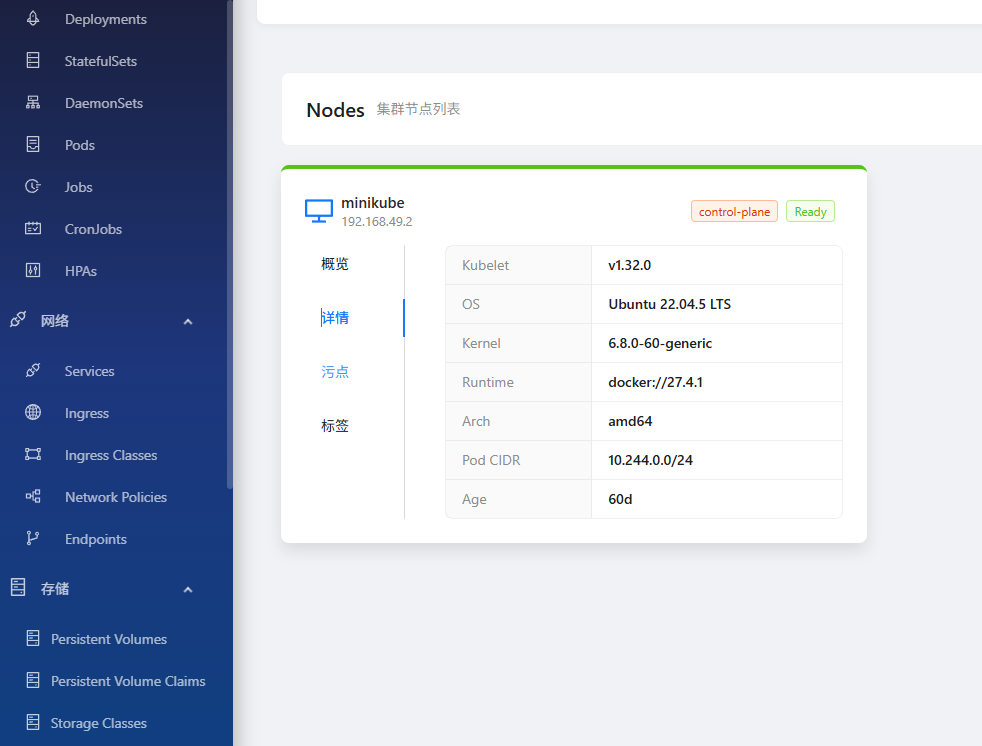982x746 pixels.
Task: Open Ingress in the sidebar
Action: pyautogui.click(x=87, y=413)
